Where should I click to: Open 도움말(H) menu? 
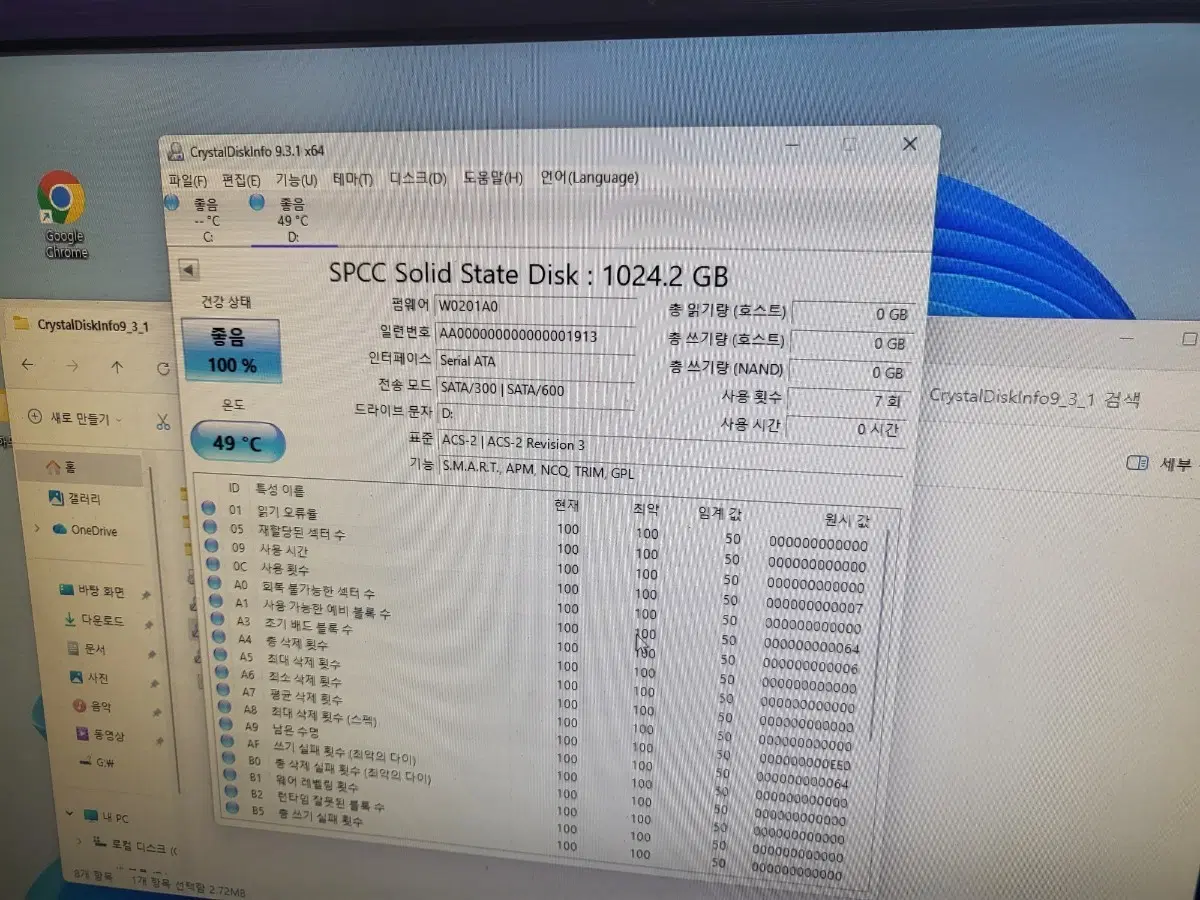coord(492,178)
